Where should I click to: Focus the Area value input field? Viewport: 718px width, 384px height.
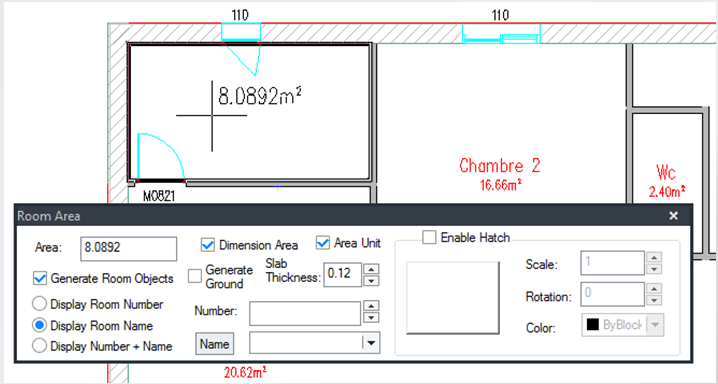(128, 249)
